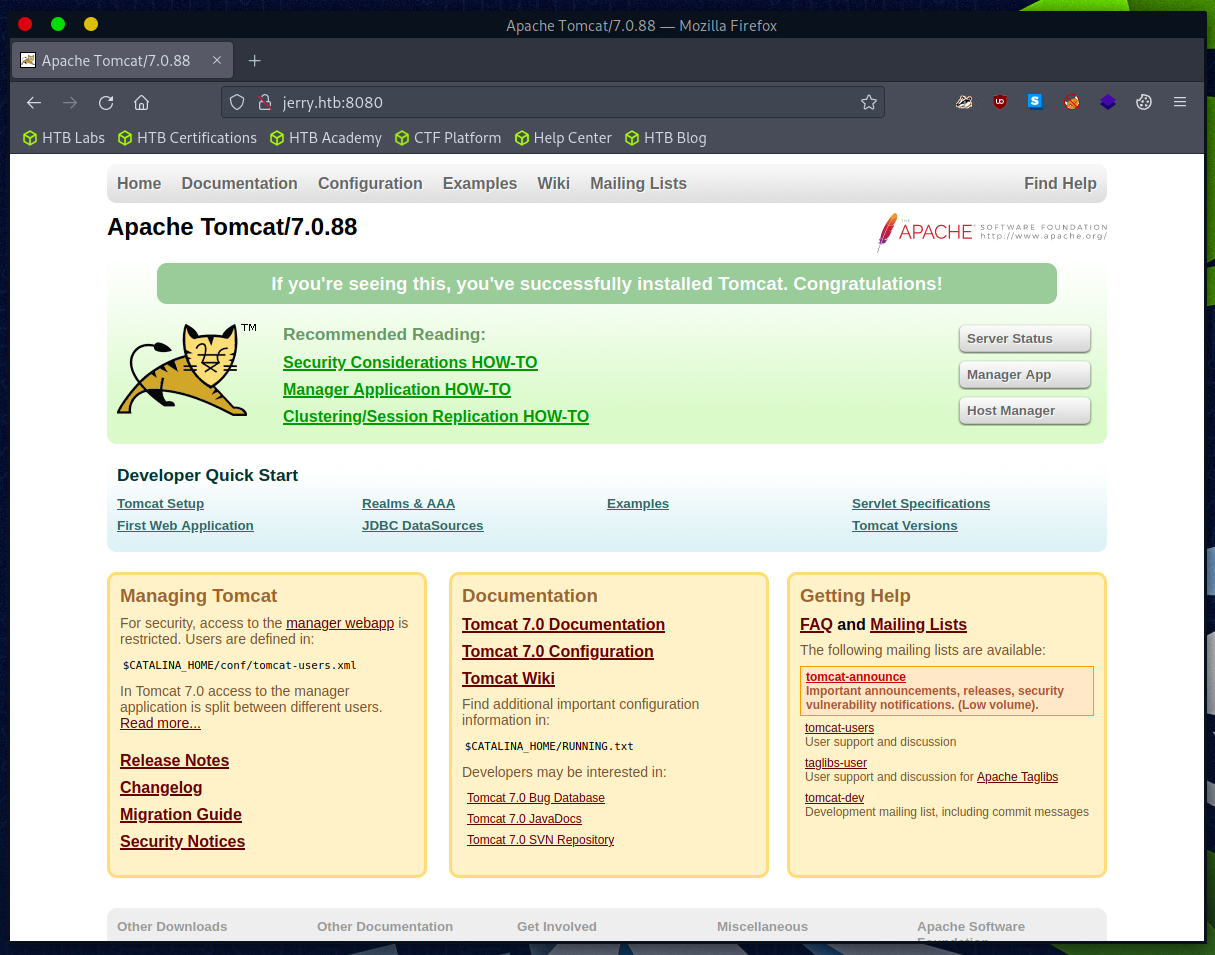Screen dimensions: 1215x955
Task: Click Find Help in the navigation bar
Action: click(1060, 183)
